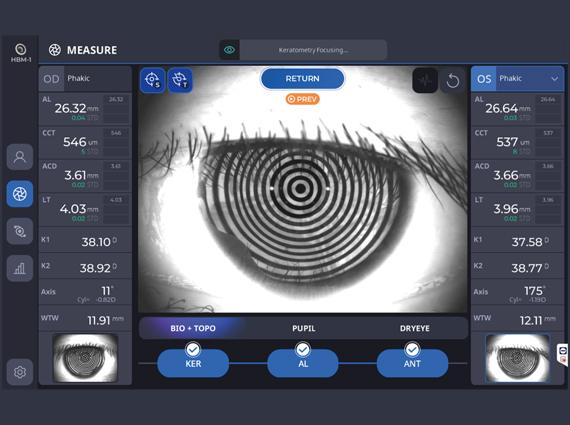
Task: Click the orange PREV button
Action: [x=302, y=99]
